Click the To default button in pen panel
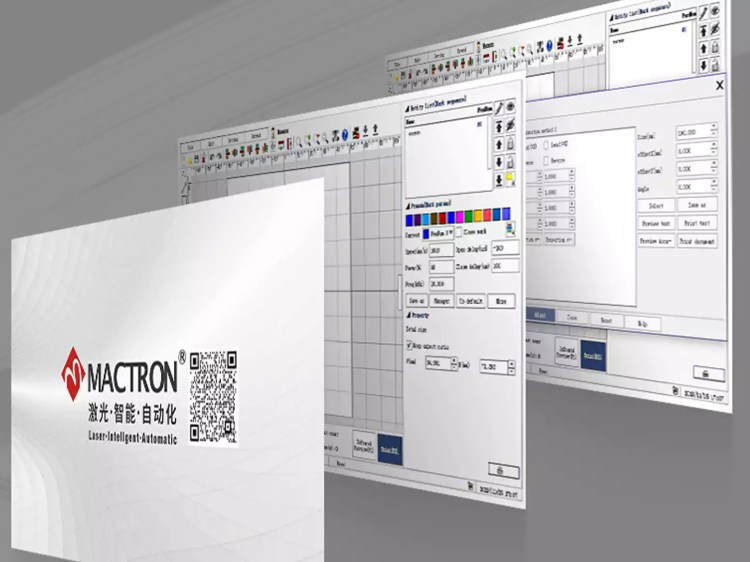 [x=472, y=299]
